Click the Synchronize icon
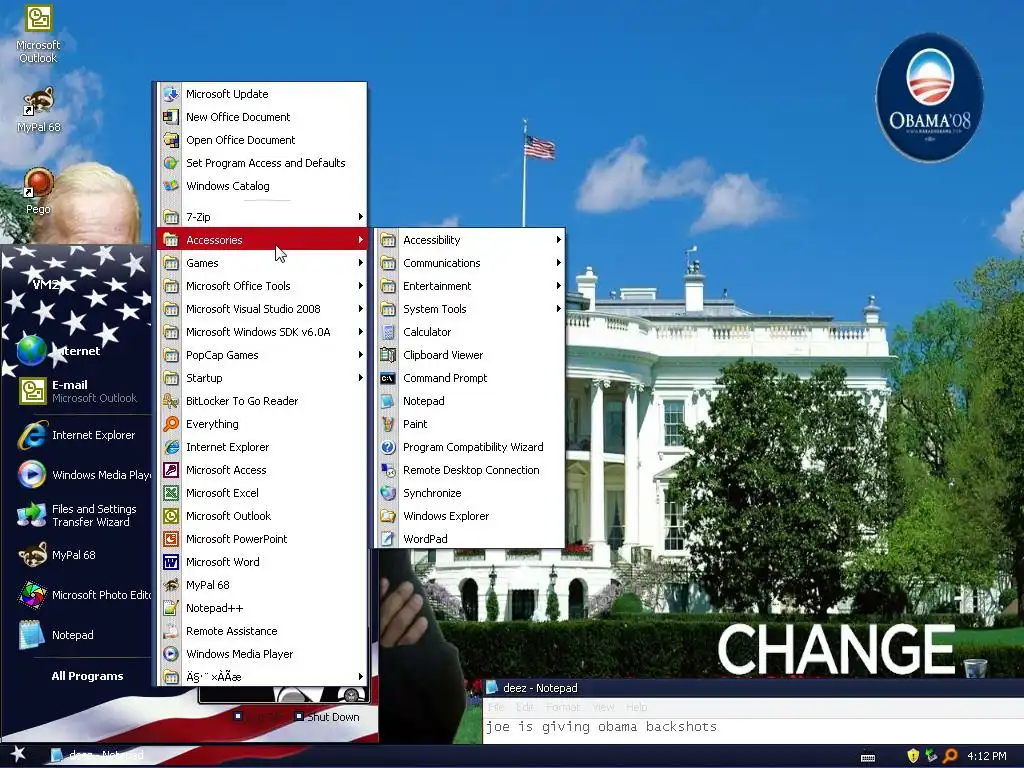 click(x=388, y=493)
